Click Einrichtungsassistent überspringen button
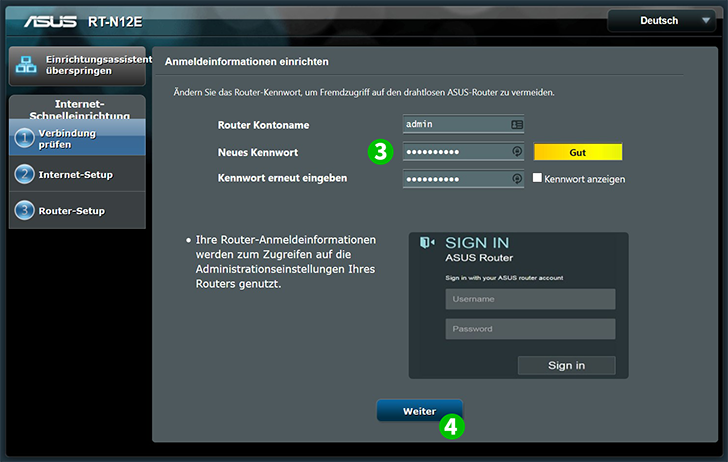Viewport: 728px width, 462px height. pyautogui.click(x=77, y=65)
